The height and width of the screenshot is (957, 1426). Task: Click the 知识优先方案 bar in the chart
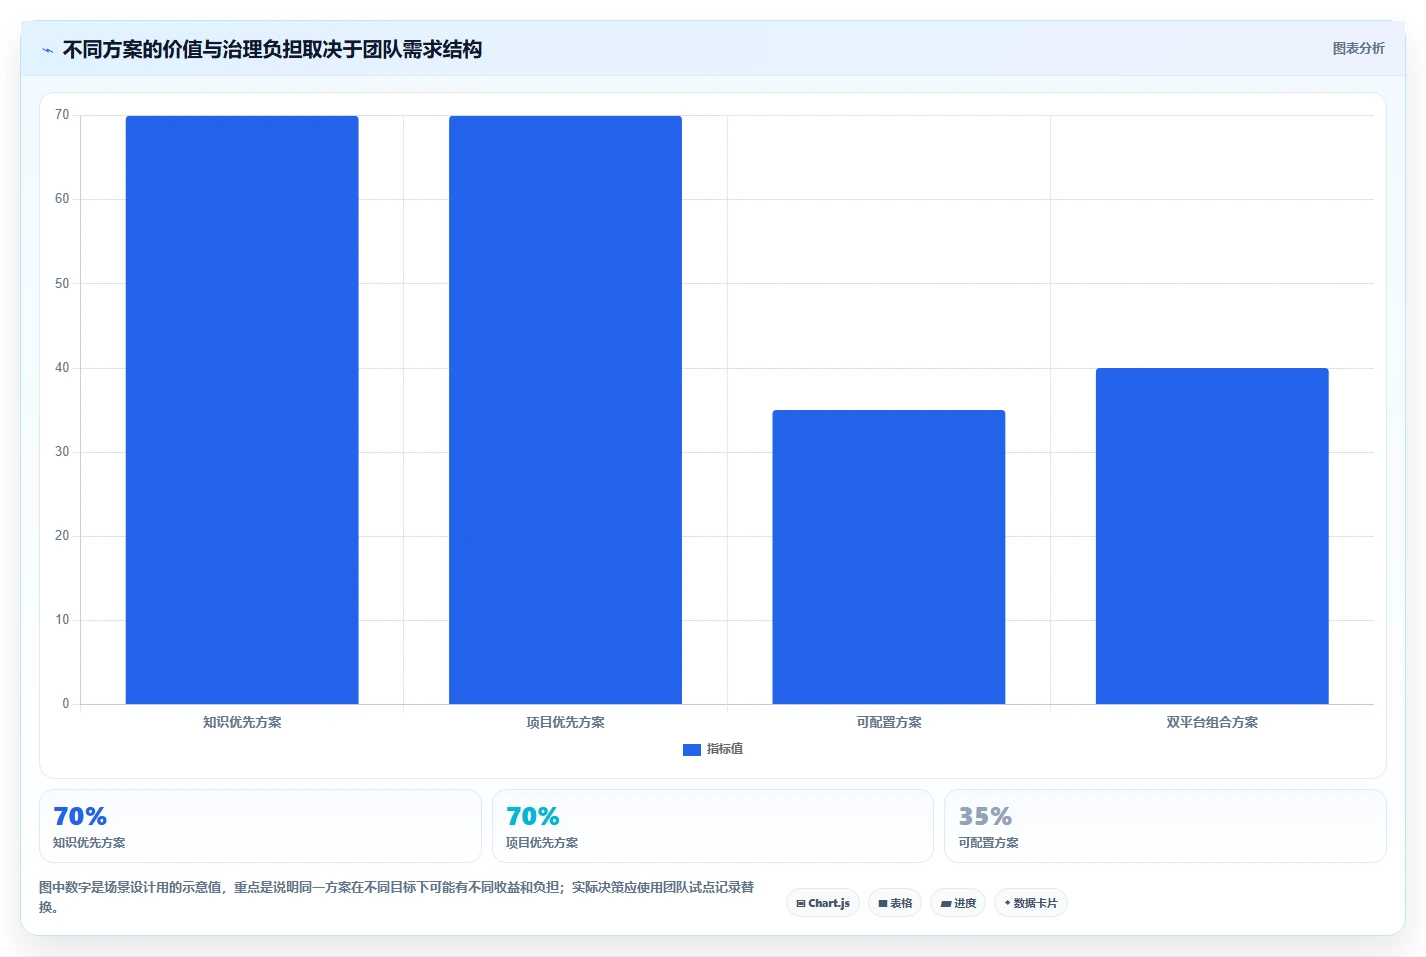tap(242, 410)
